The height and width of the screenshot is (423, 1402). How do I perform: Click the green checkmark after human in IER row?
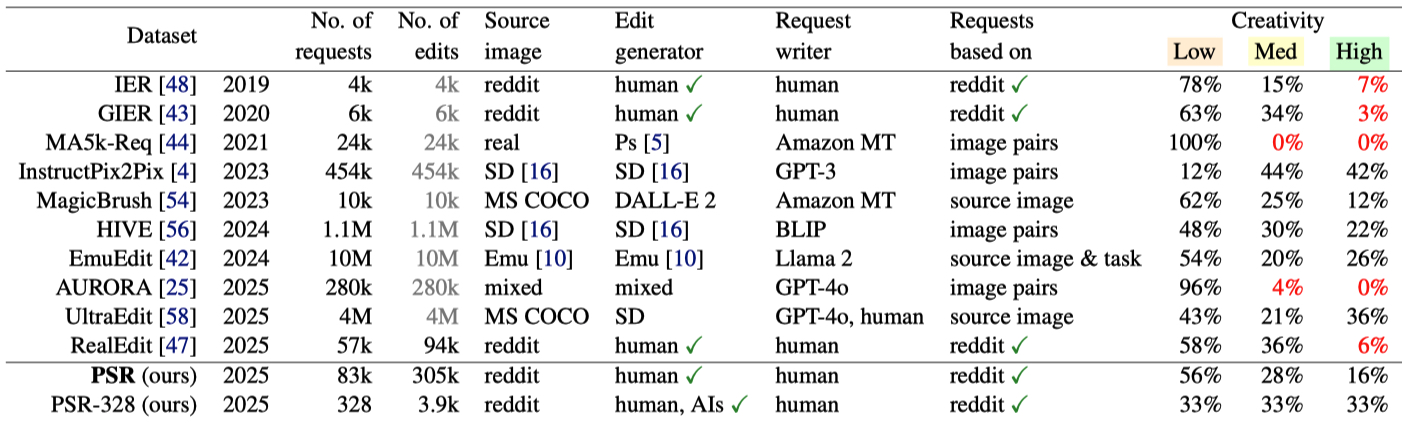pyautogui.click(x=693, y=84)
